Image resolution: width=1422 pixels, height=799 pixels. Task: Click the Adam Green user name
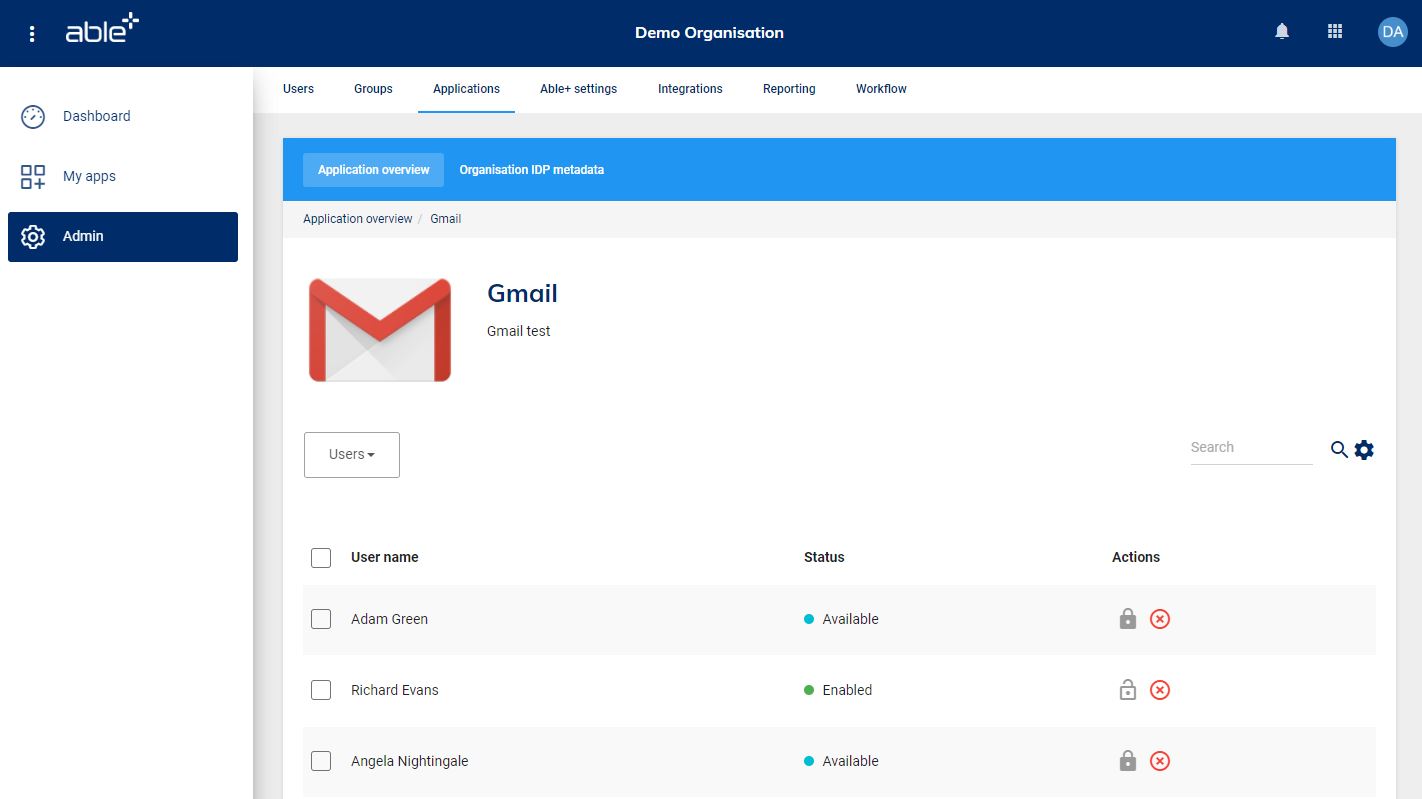[x=389, y=619]
